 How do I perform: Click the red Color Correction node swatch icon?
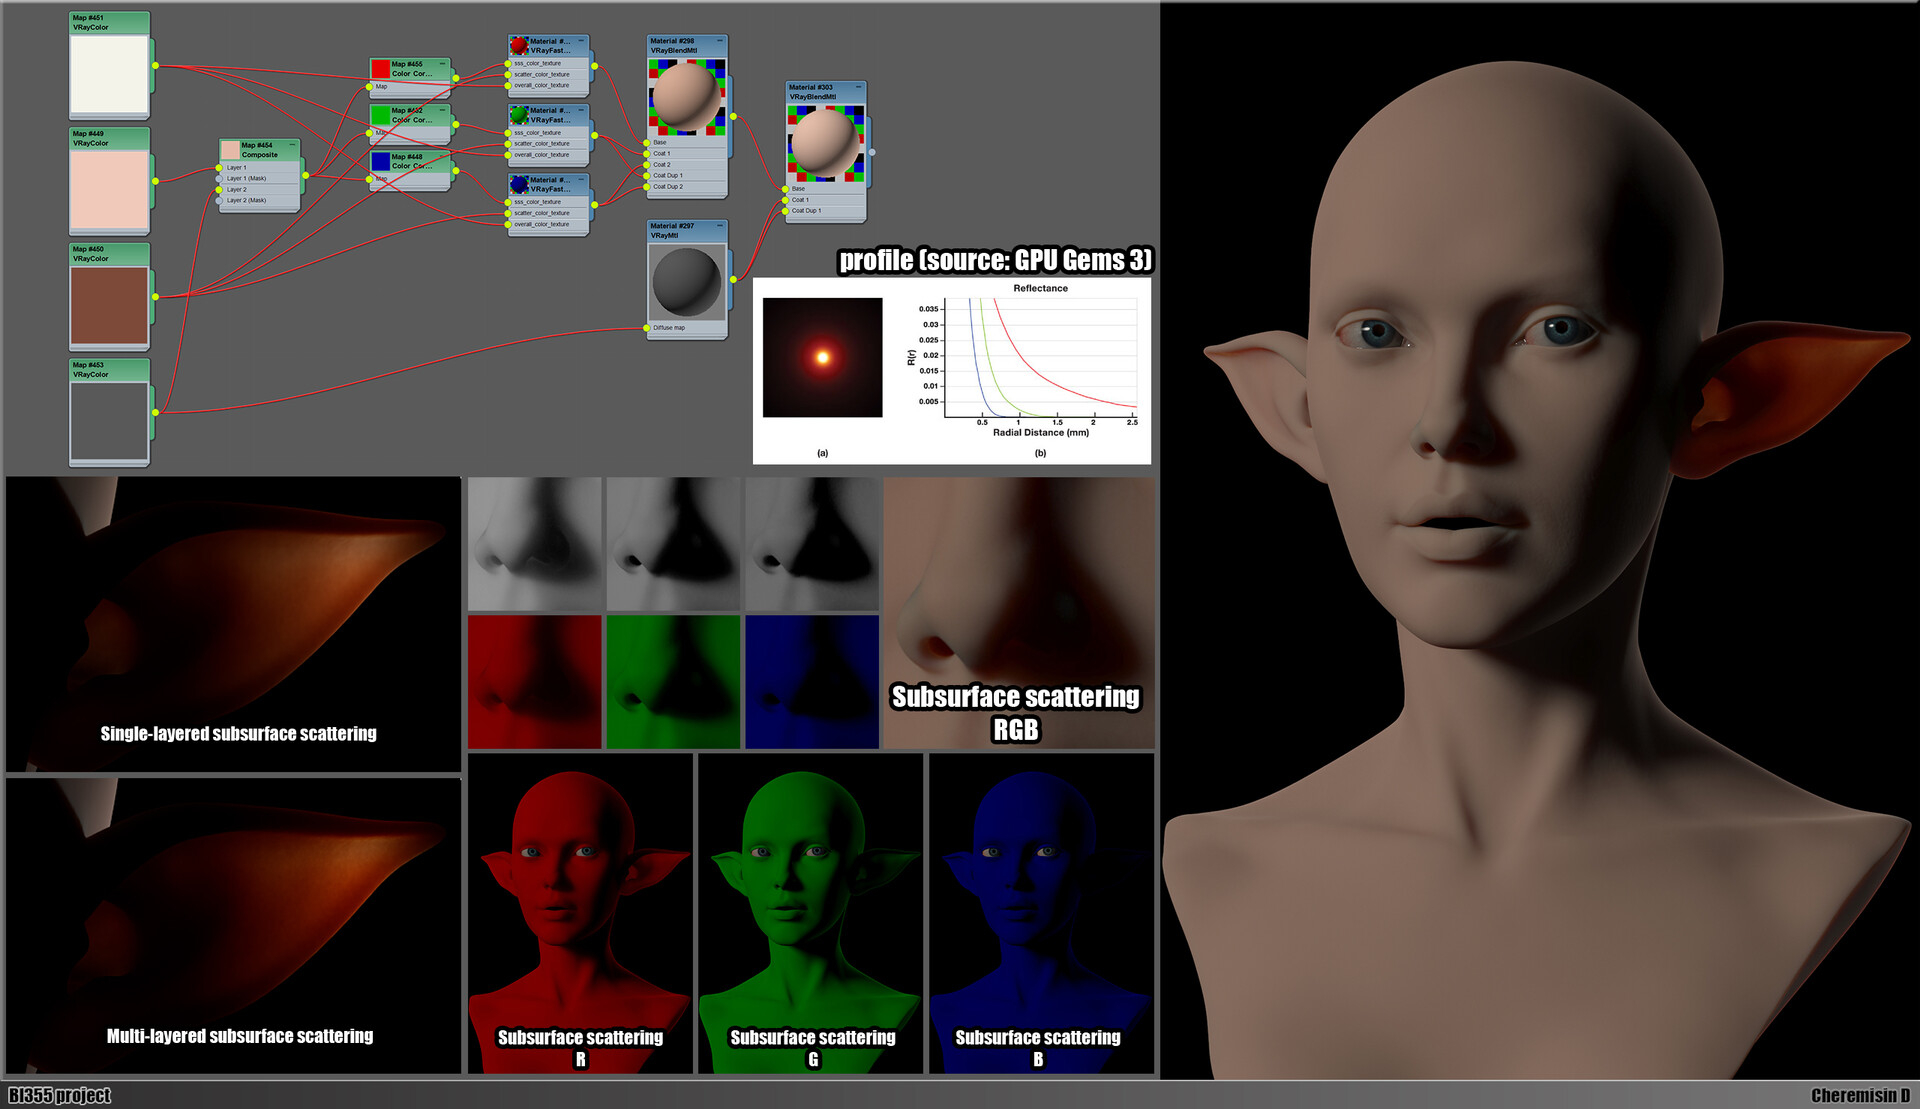381,69
